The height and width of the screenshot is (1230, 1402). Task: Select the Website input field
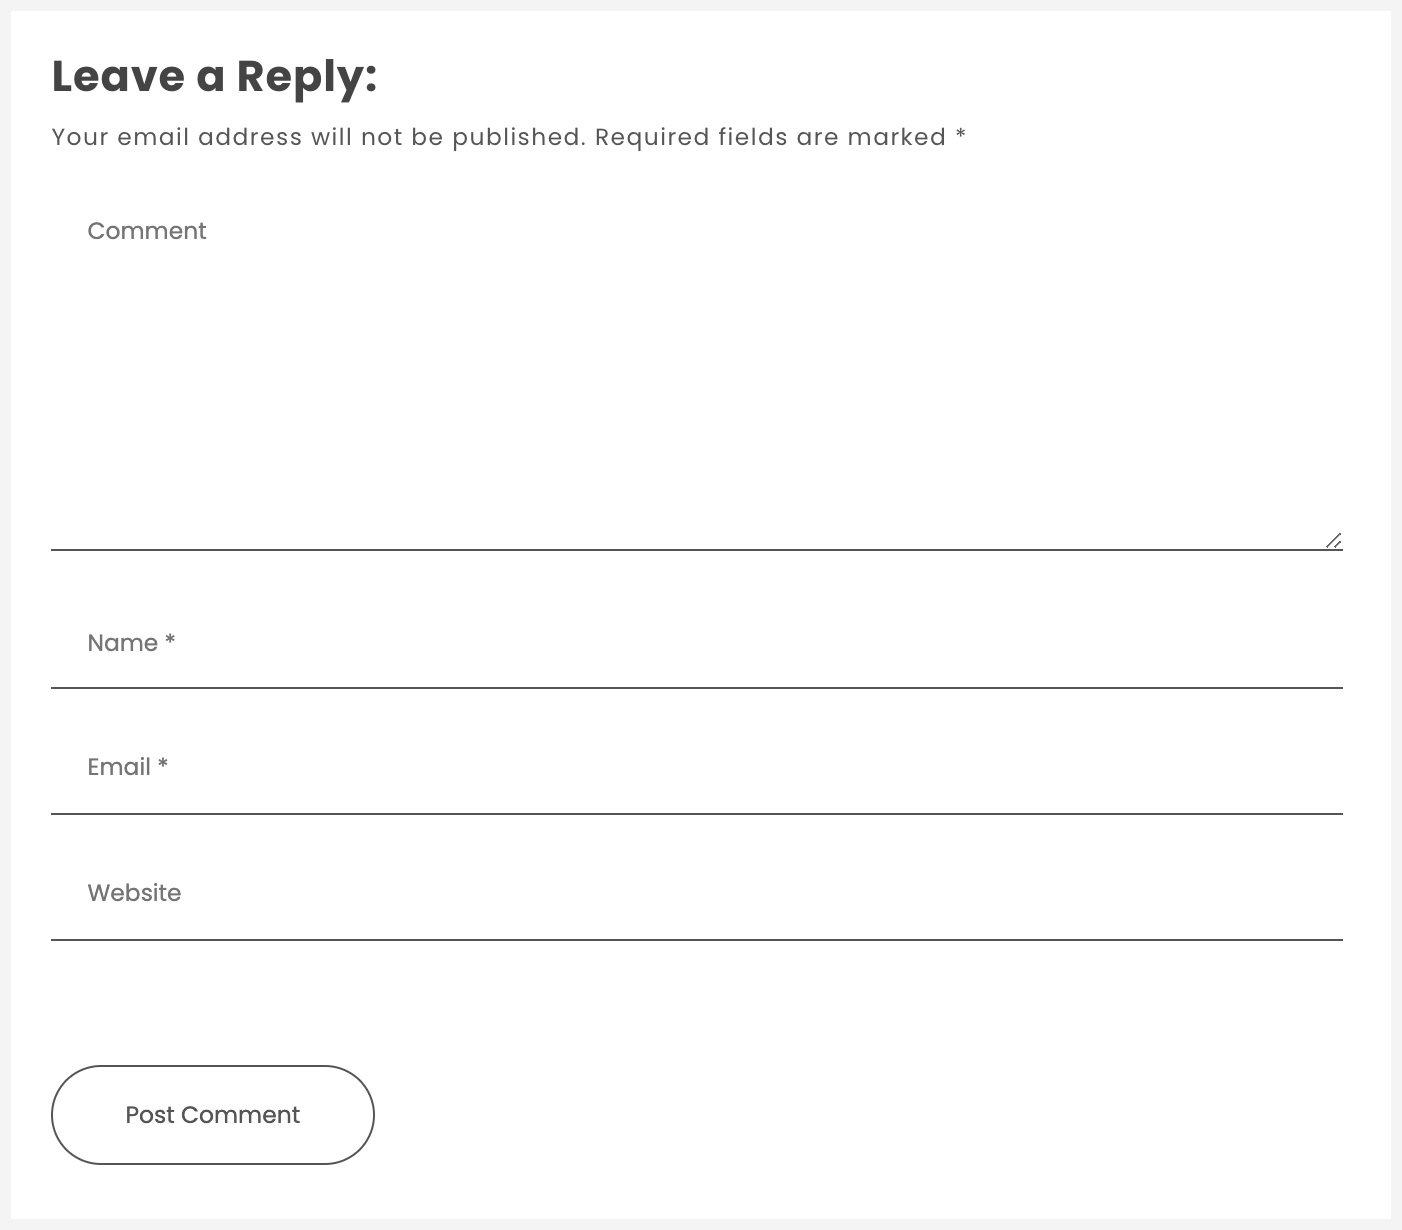(x=696, y=894)
